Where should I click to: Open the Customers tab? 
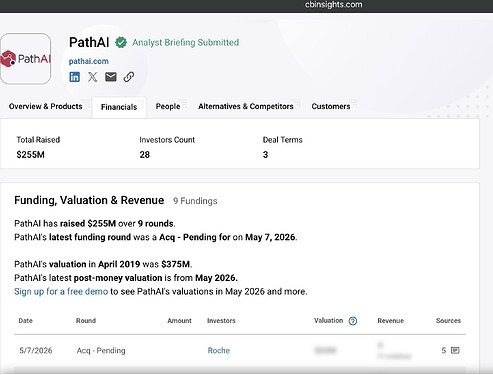tap(331, 106)
